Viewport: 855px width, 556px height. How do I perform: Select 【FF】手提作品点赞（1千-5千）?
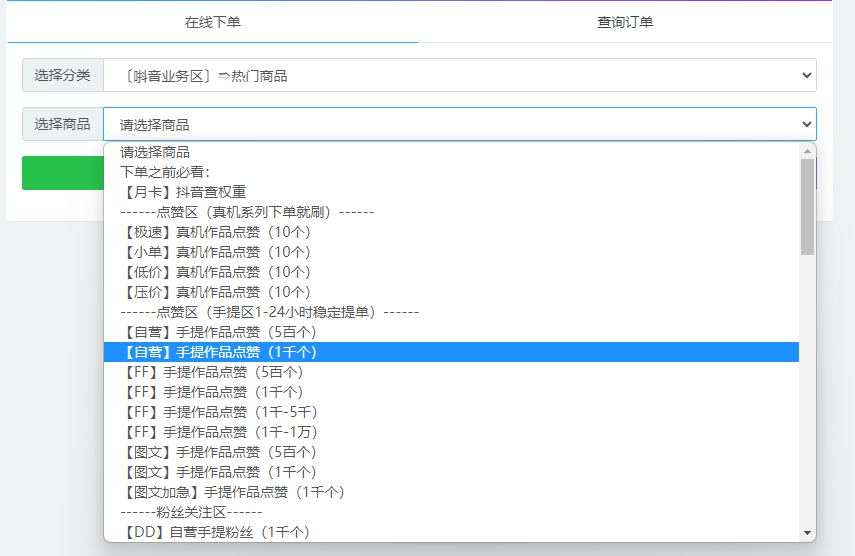click(221, 412)
